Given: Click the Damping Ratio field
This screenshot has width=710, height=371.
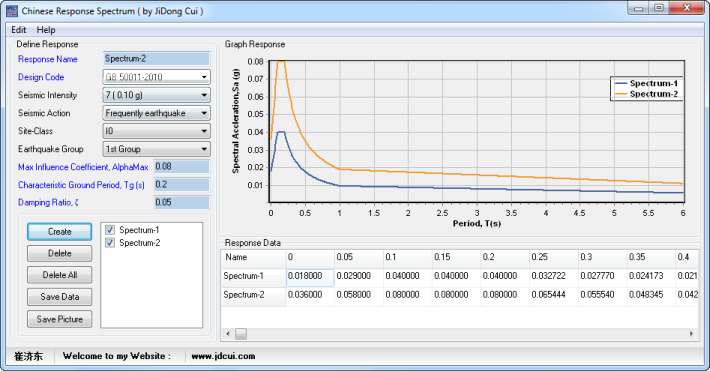Looking at the screenshot, I should coord(182,202).
